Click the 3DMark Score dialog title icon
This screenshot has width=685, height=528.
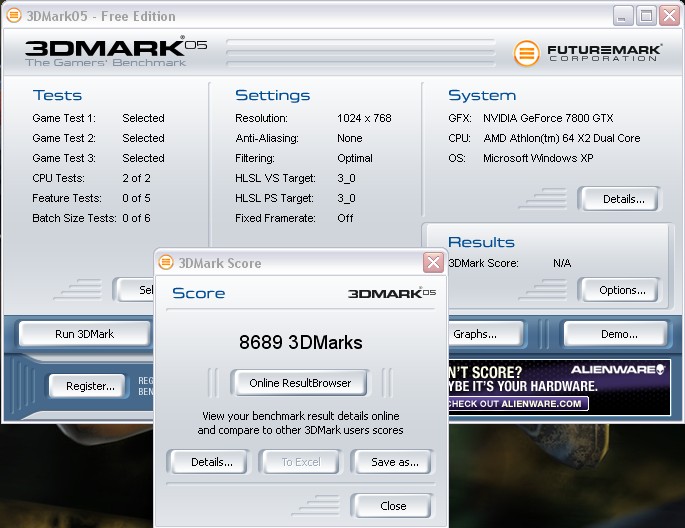[166, 262]
